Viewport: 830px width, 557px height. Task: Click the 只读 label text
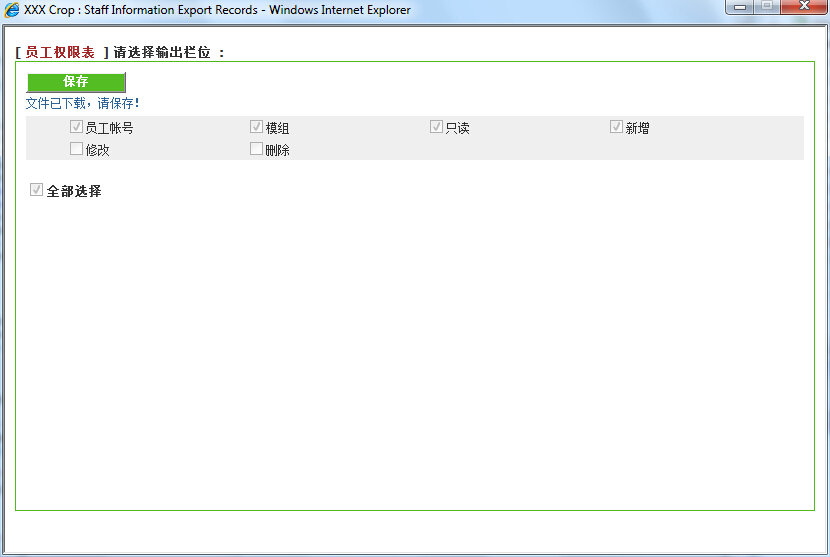(x=457, y=128)
